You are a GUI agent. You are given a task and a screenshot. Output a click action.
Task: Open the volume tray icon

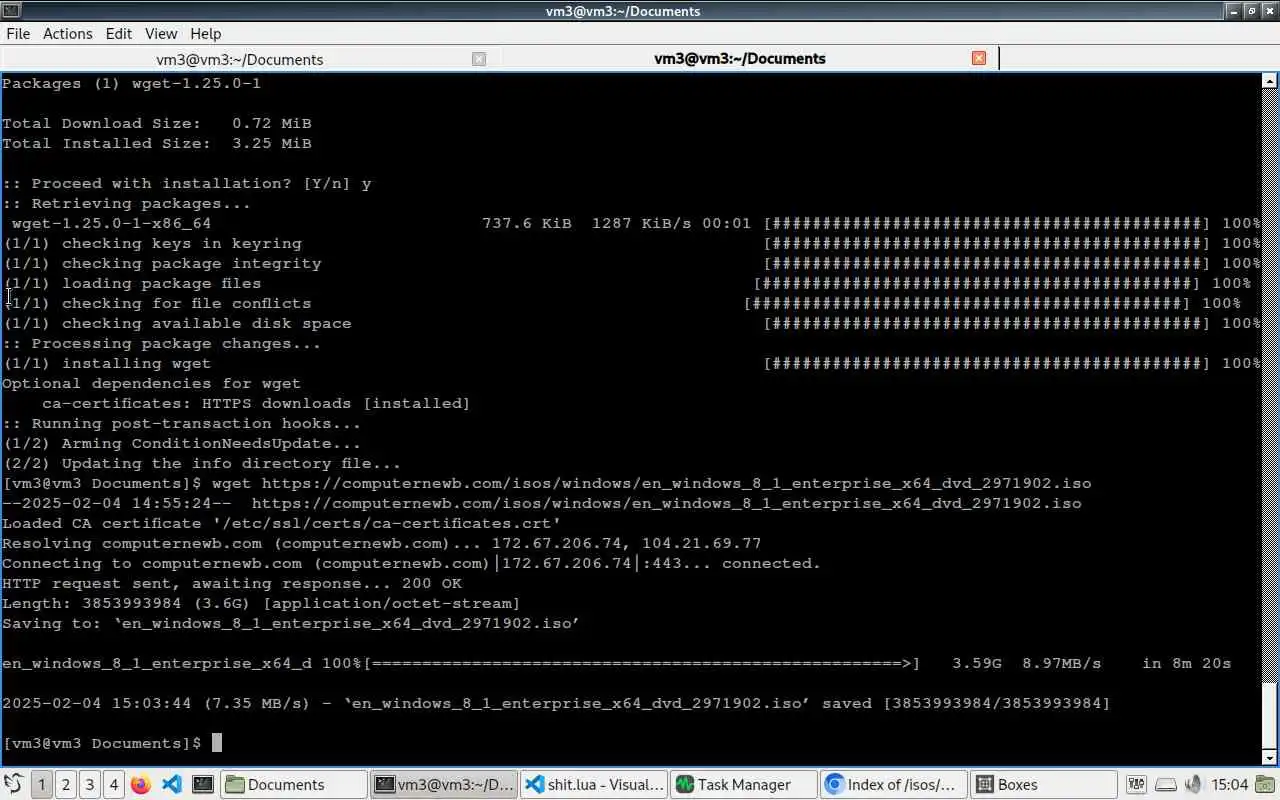pos(1193,784)
